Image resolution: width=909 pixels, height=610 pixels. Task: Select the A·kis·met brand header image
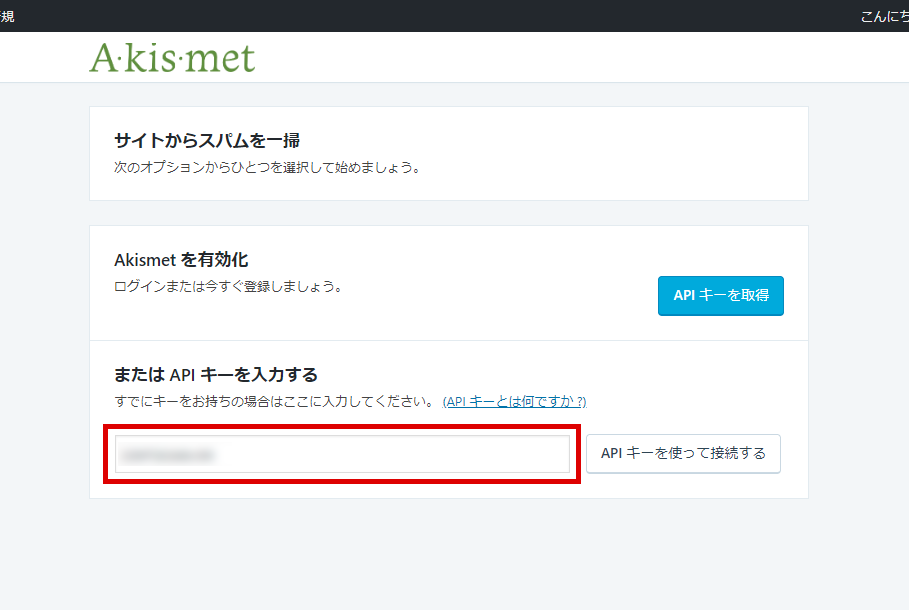(172, 58)
